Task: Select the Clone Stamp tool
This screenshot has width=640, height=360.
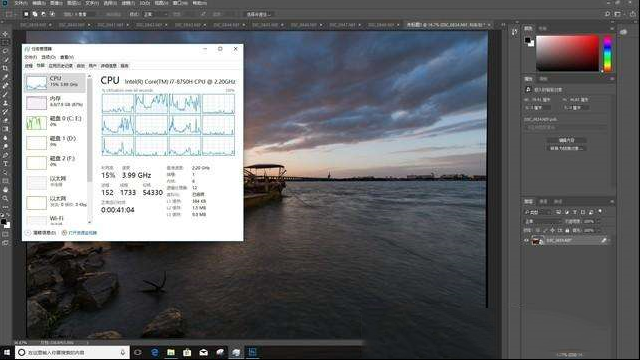Action: click(x=5, y=103)
